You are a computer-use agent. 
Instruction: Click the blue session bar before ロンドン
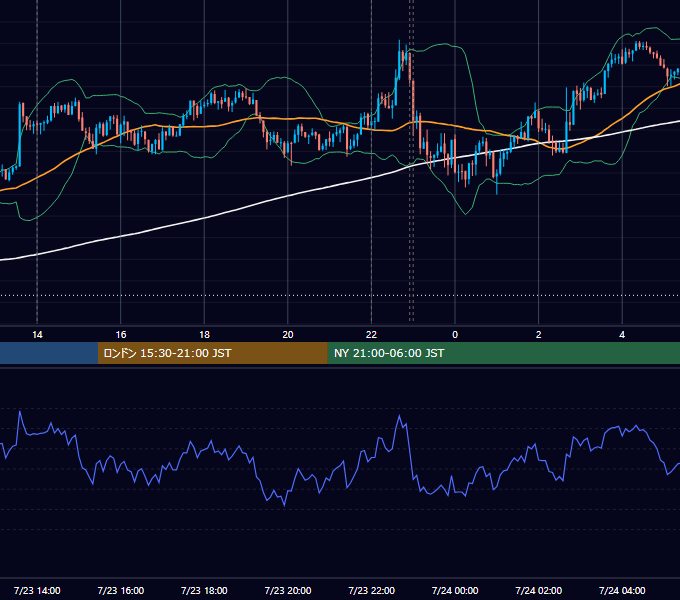tap(49, 353)
